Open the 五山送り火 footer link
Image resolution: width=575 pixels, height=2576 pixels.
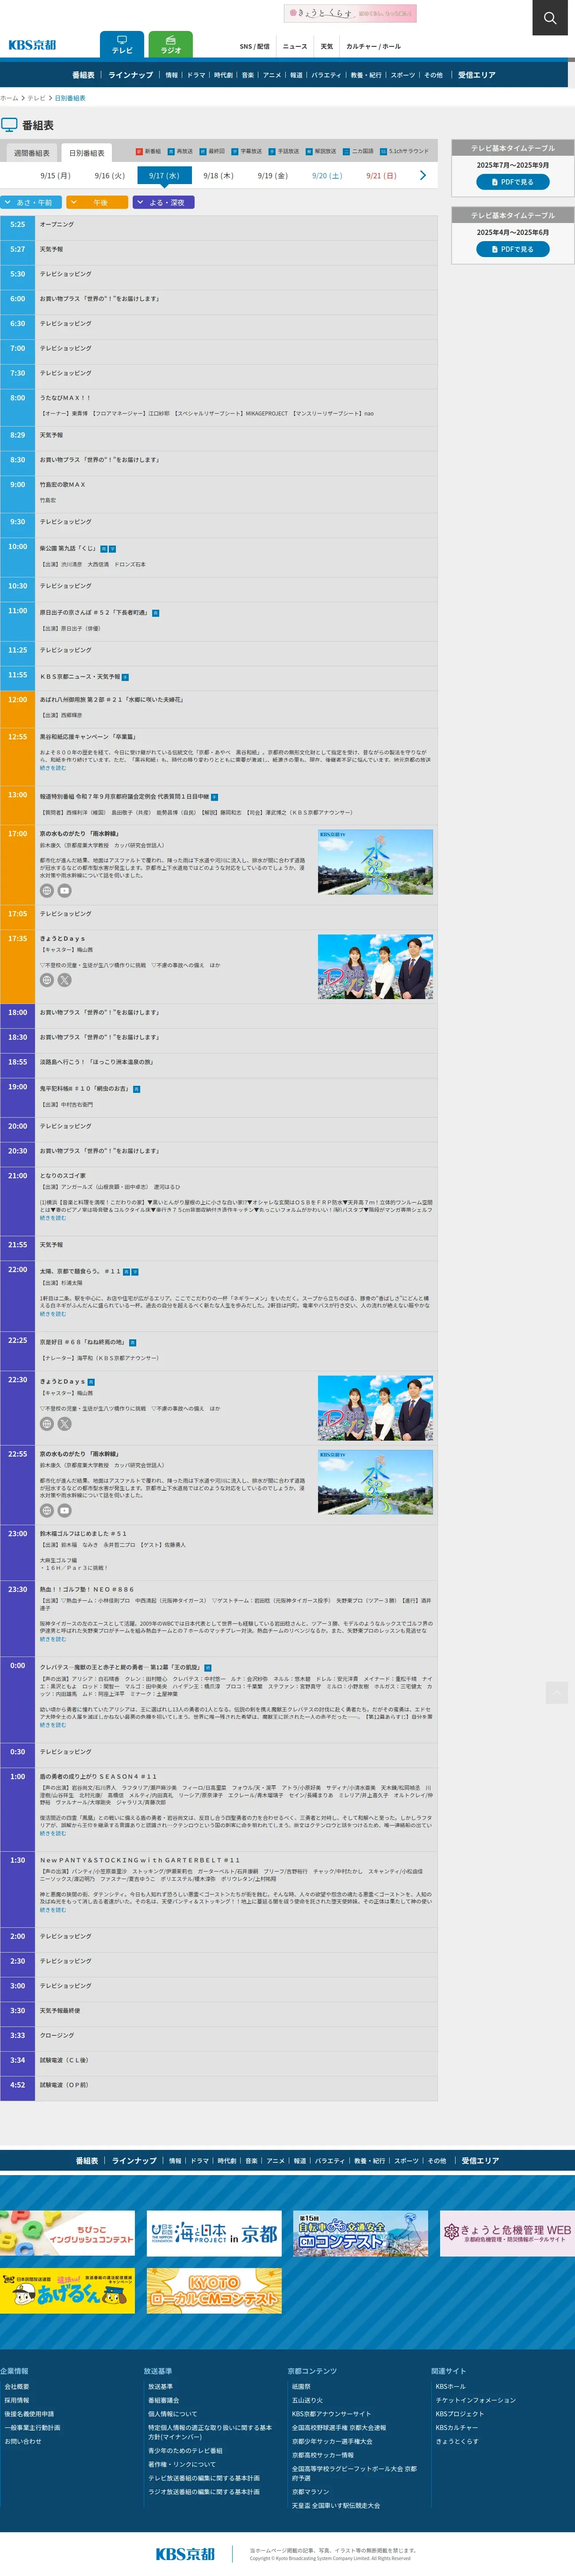click(308, 2400)
